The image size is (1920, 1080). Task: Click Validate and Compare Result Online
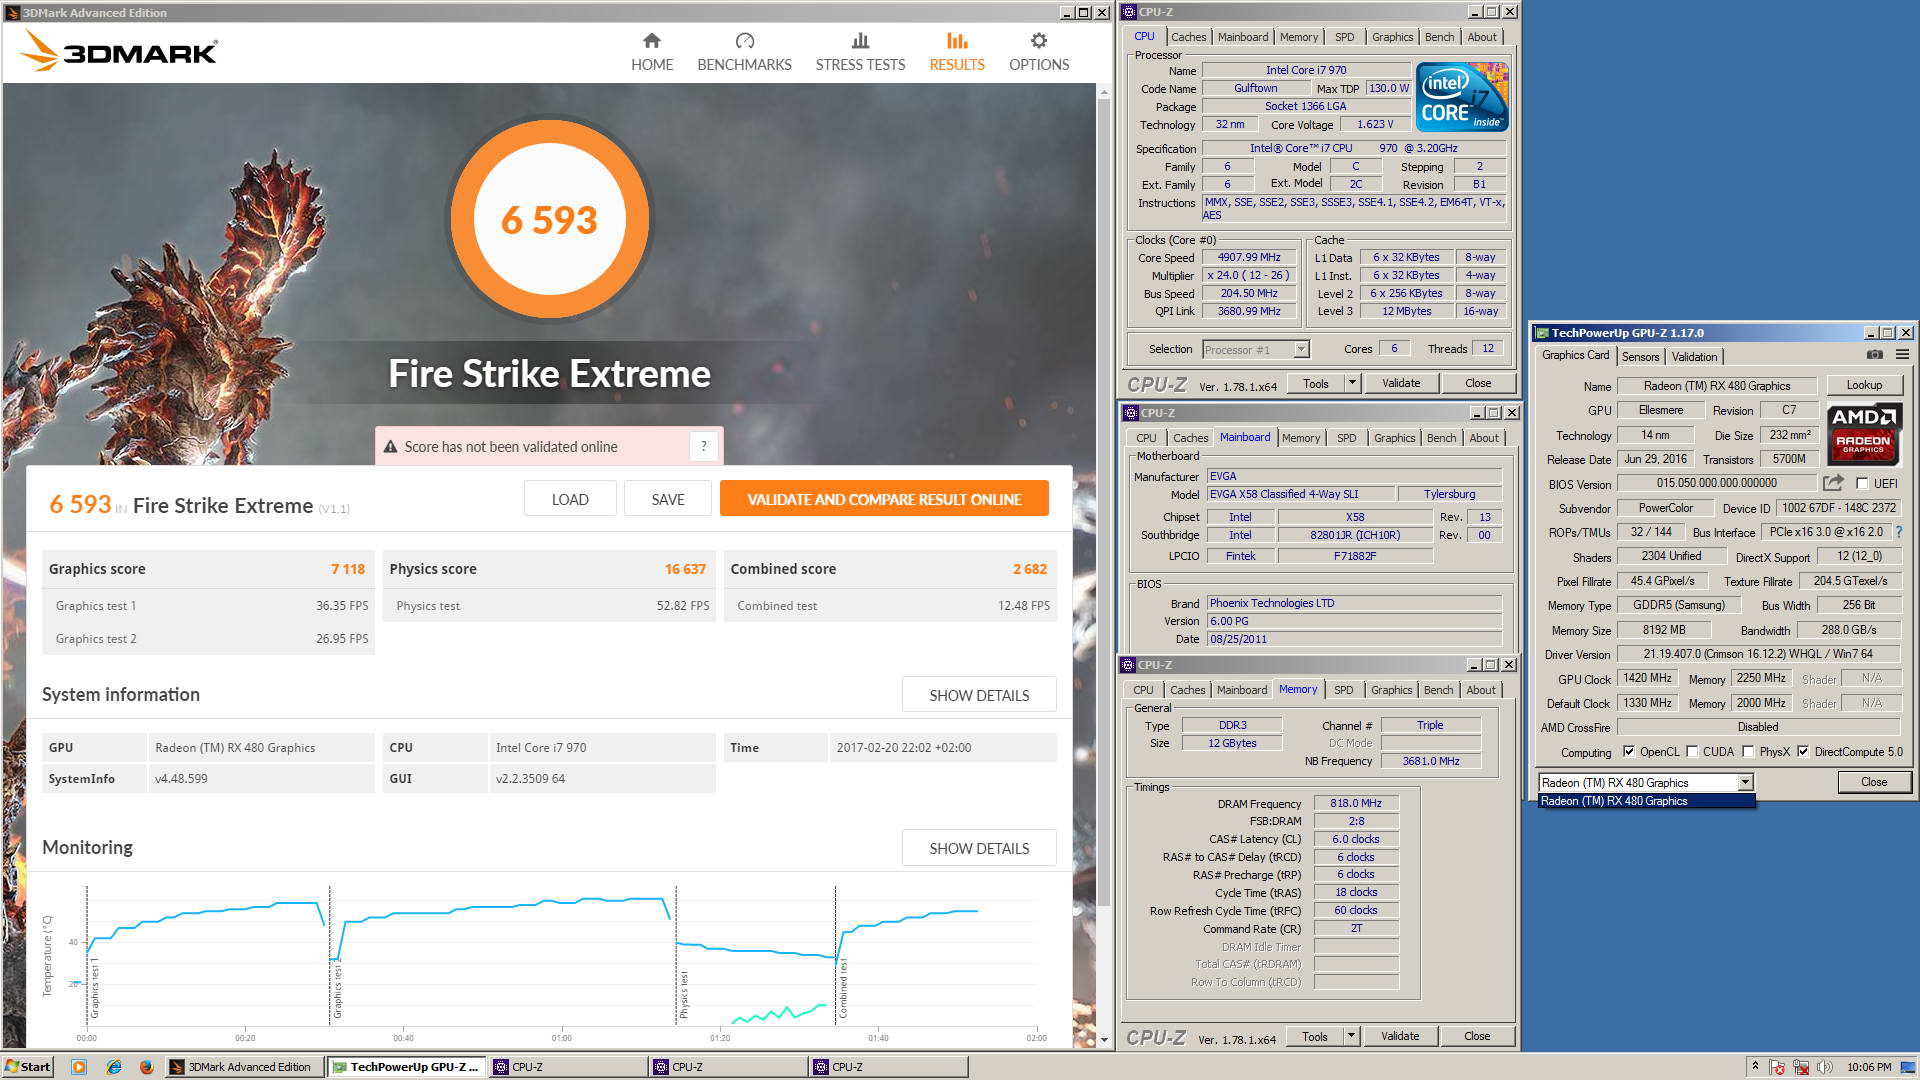tap(884, 499)
